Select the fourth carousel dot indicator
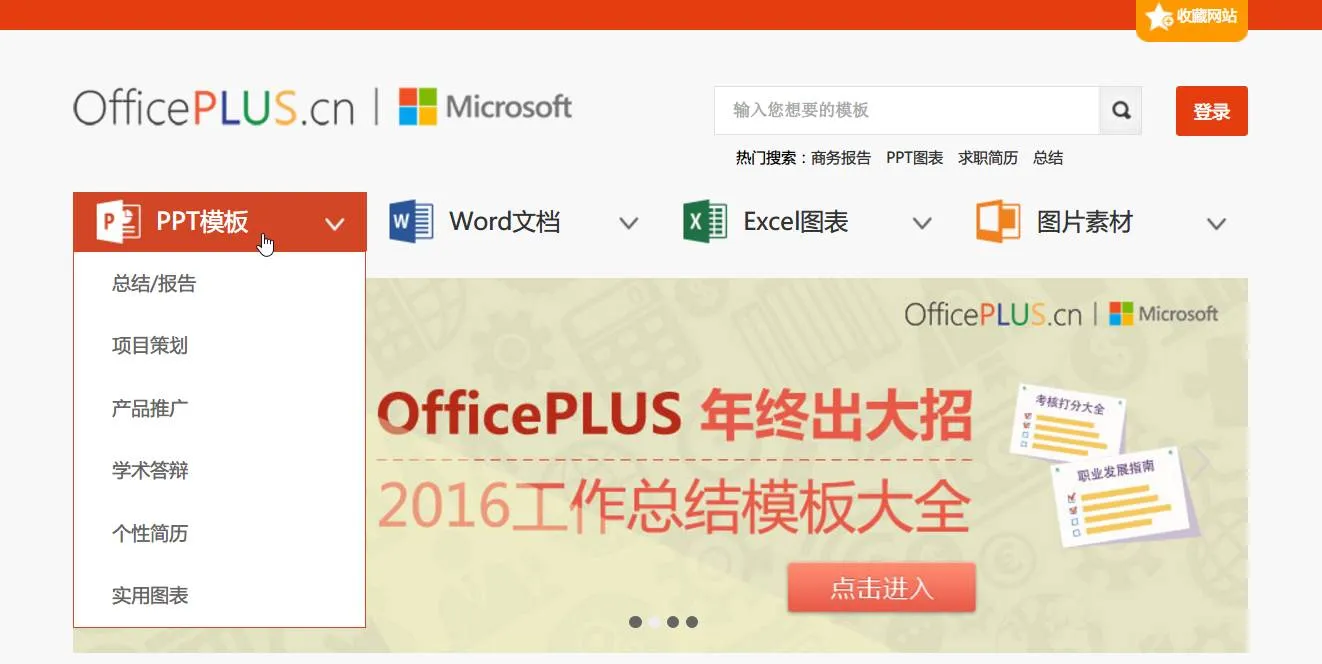The width and height of the screenshot is (1322, 664). click(x=692, y=622)
